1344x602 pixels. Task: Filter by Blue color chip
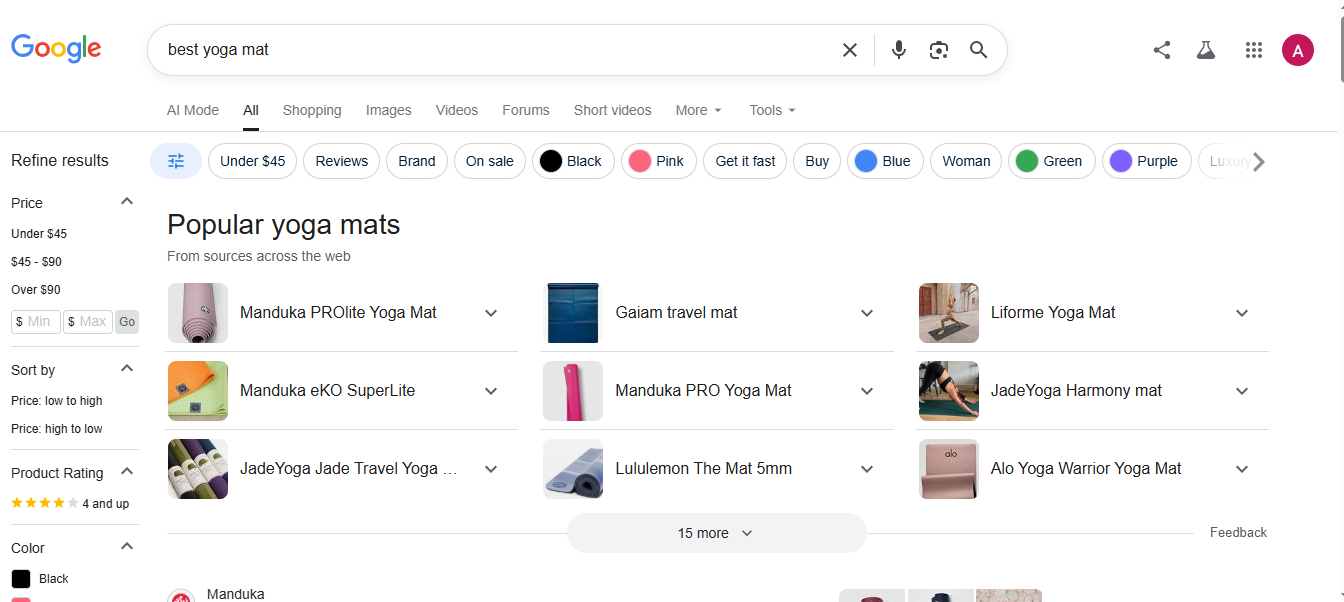(885, 161)
